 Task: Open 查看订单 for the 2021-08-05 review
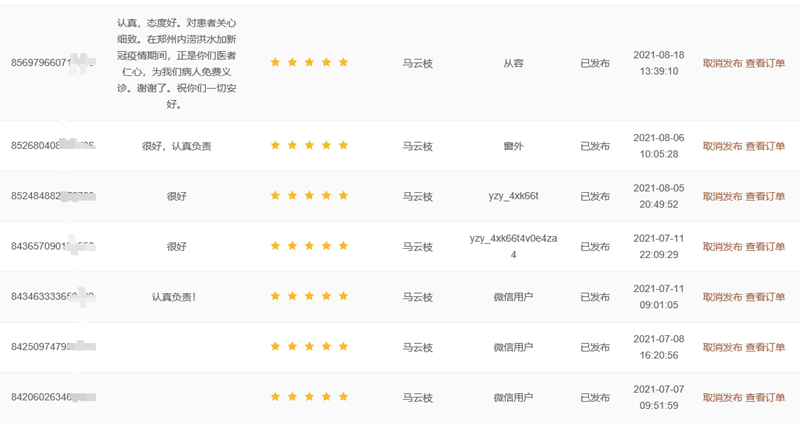click(x=765, y=196)
